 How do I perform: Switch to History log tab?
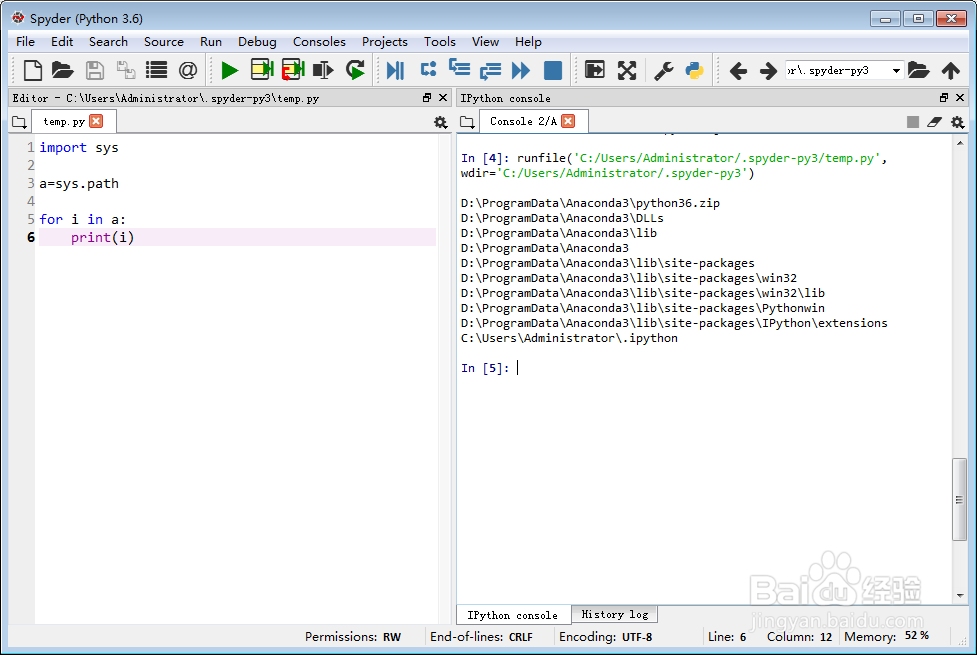tap(615, 614)
